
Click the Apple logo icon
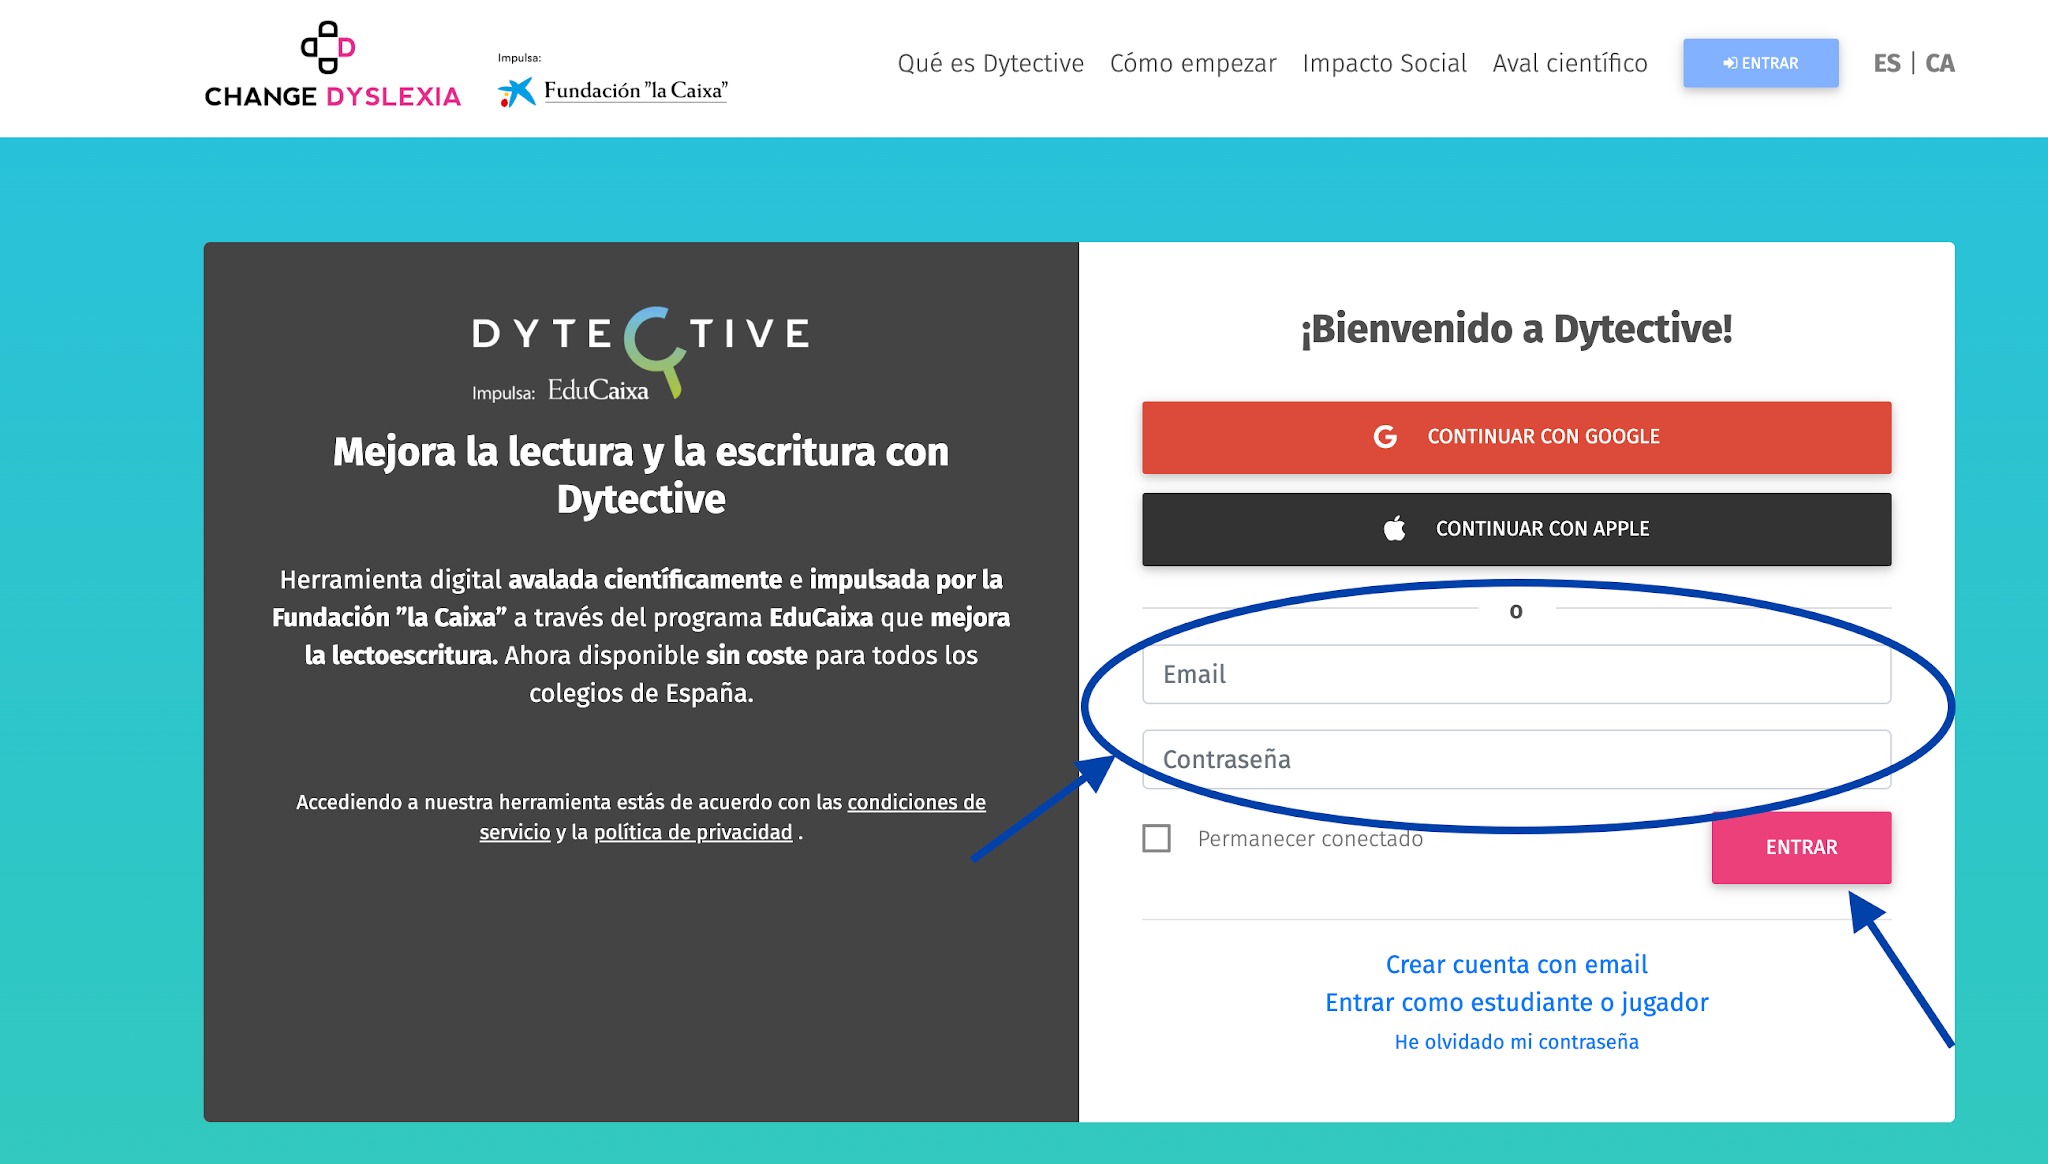coord(1394,528)
